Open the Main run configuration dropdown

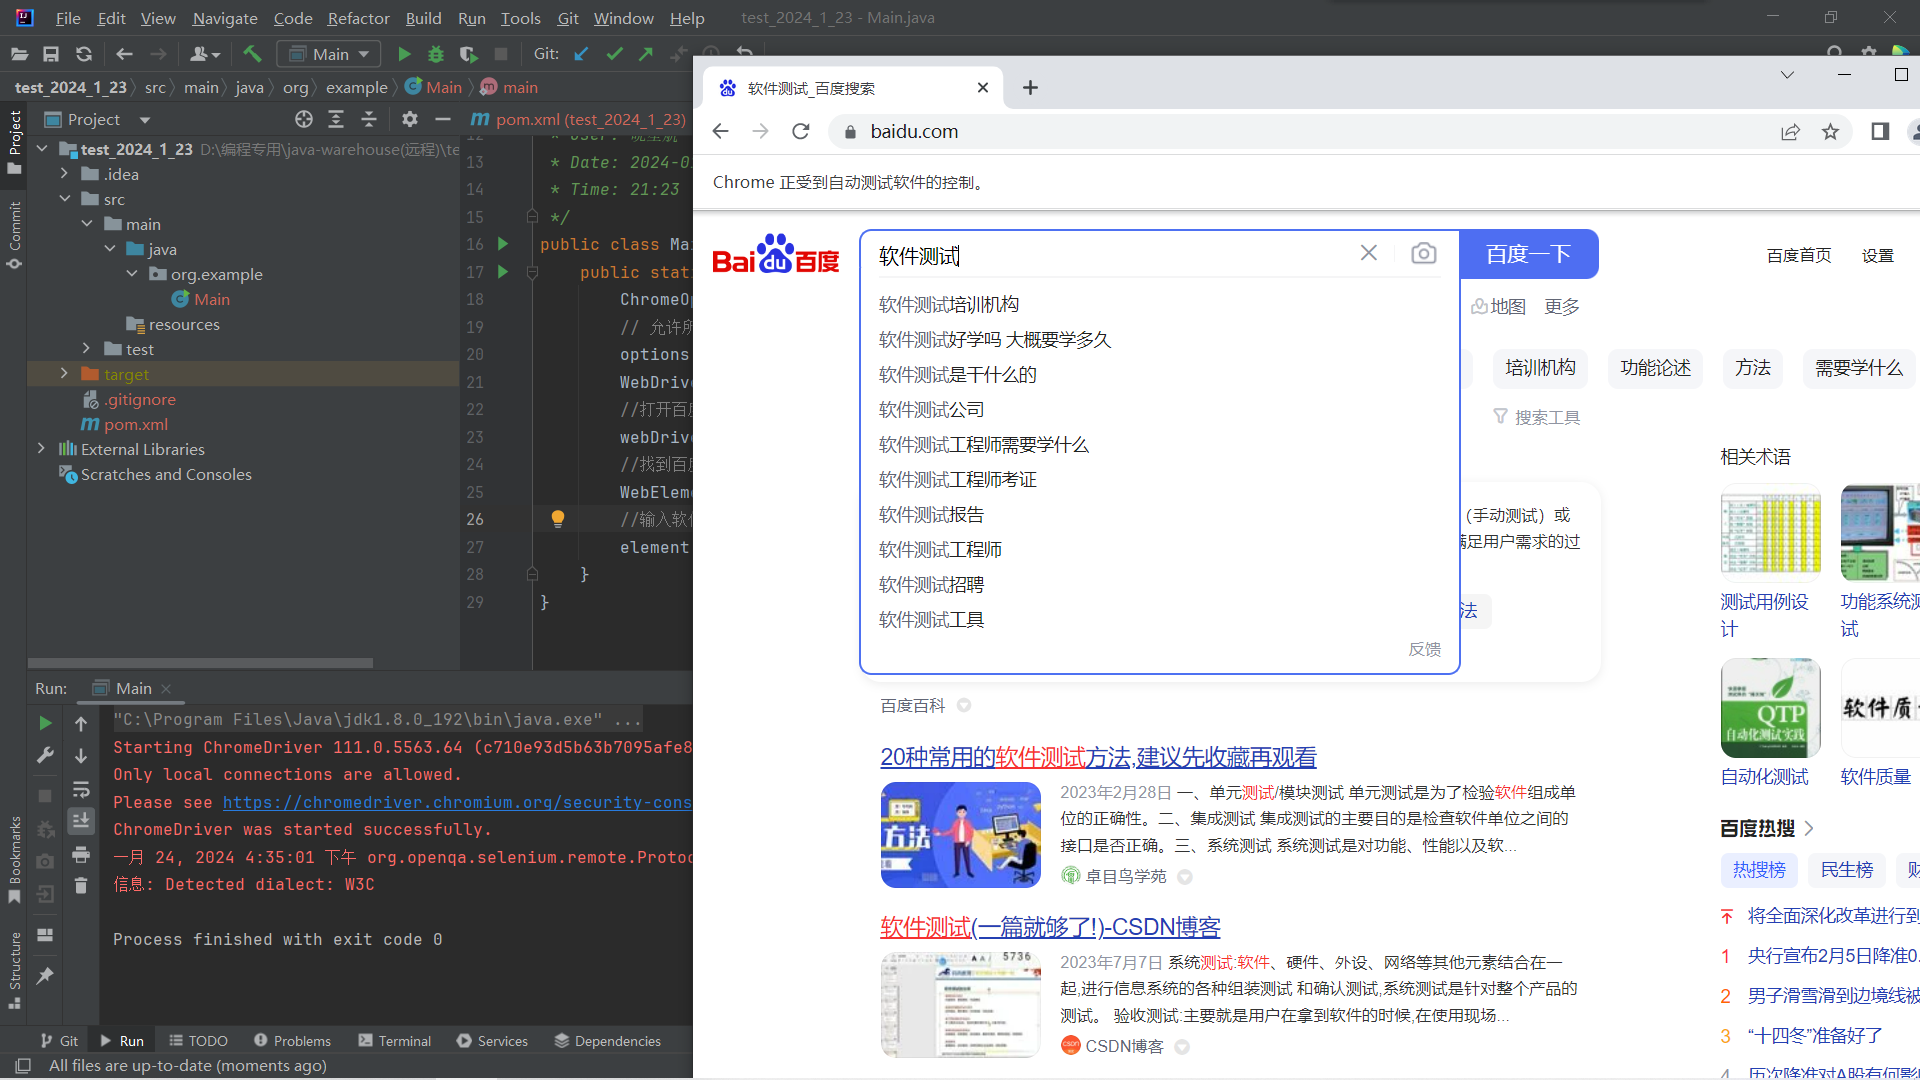327,54
